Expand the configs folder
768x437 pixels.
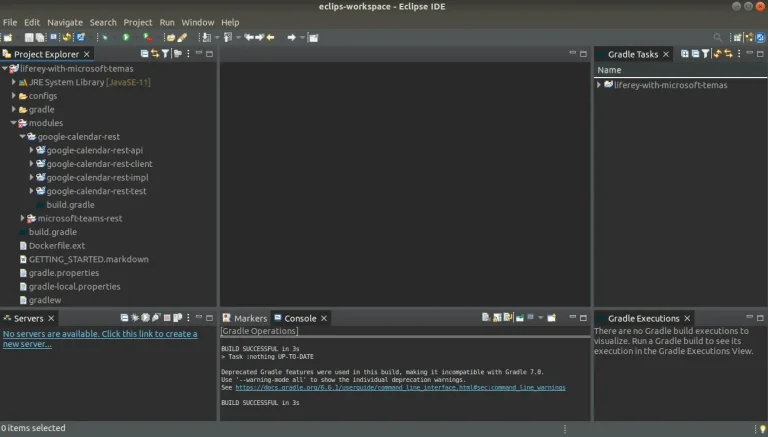tap(14, 96)
